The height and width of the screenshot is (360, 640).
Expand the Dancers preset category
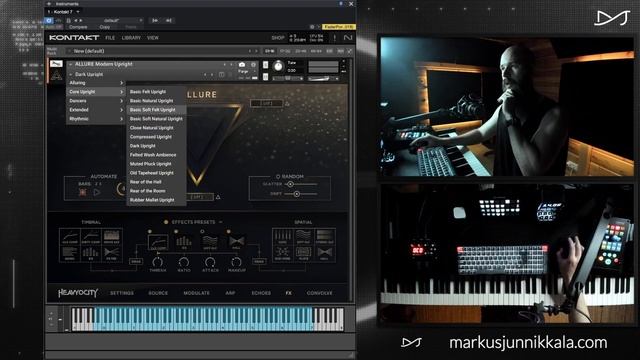(x=96, y=101)
